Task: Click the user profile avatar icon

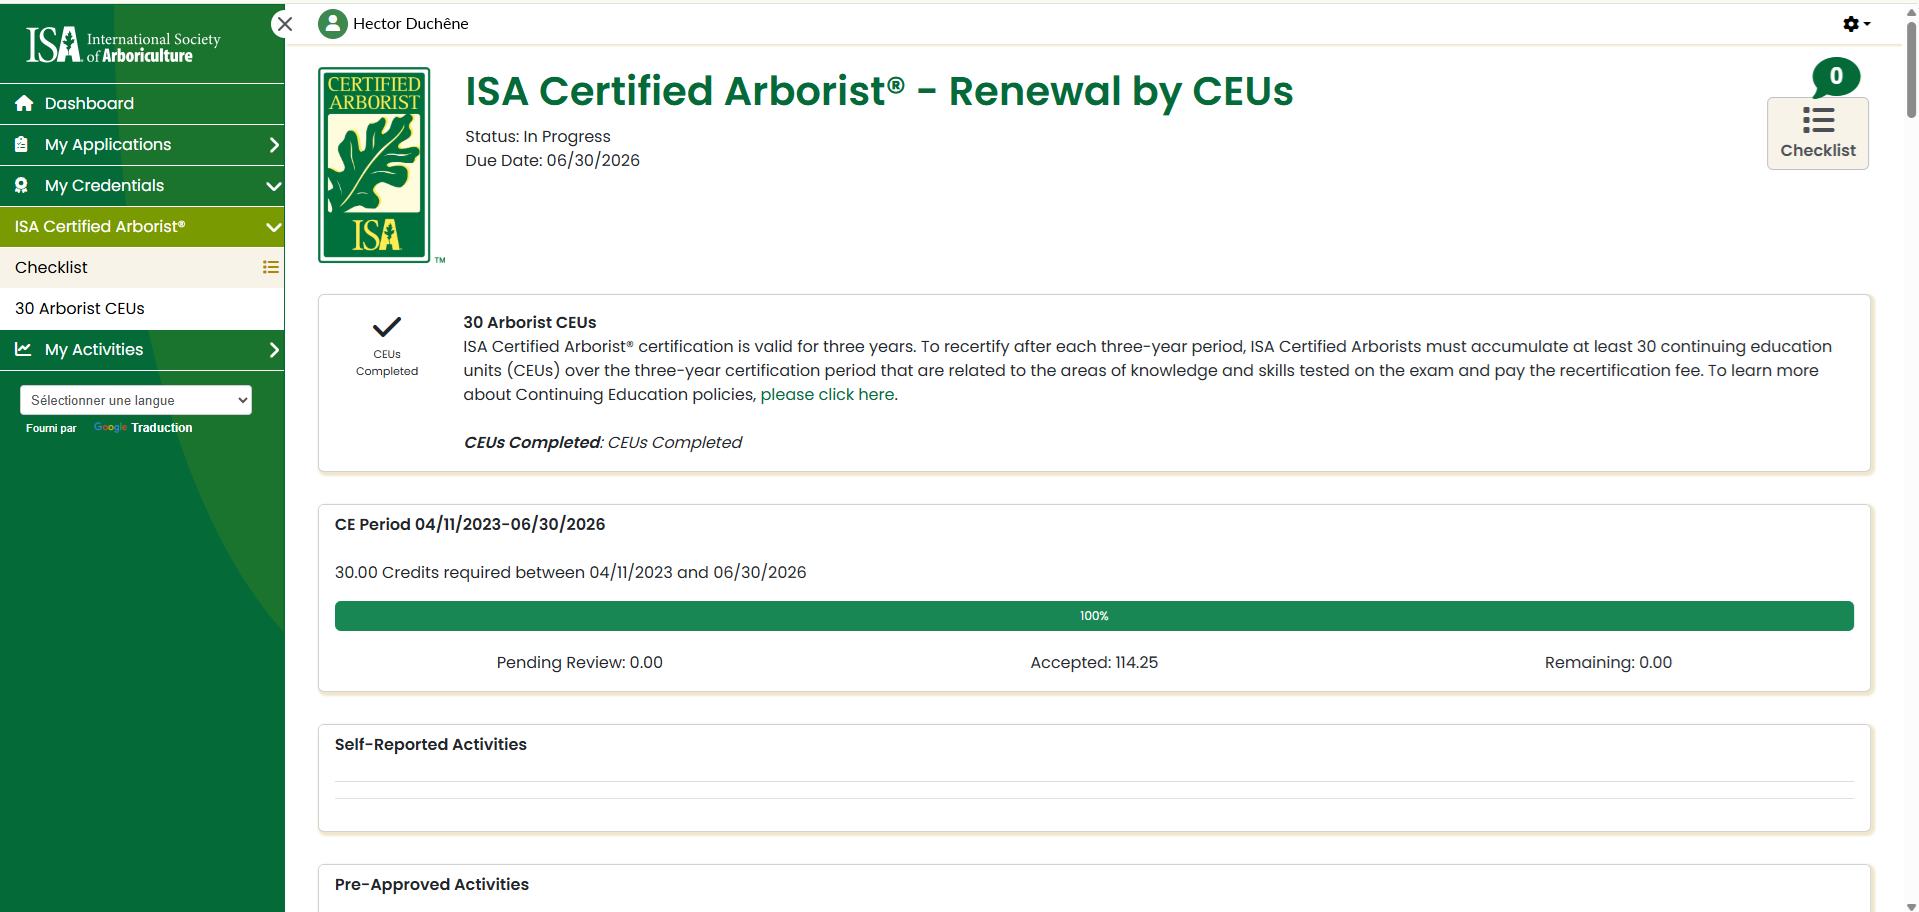Action: (332, 24)
